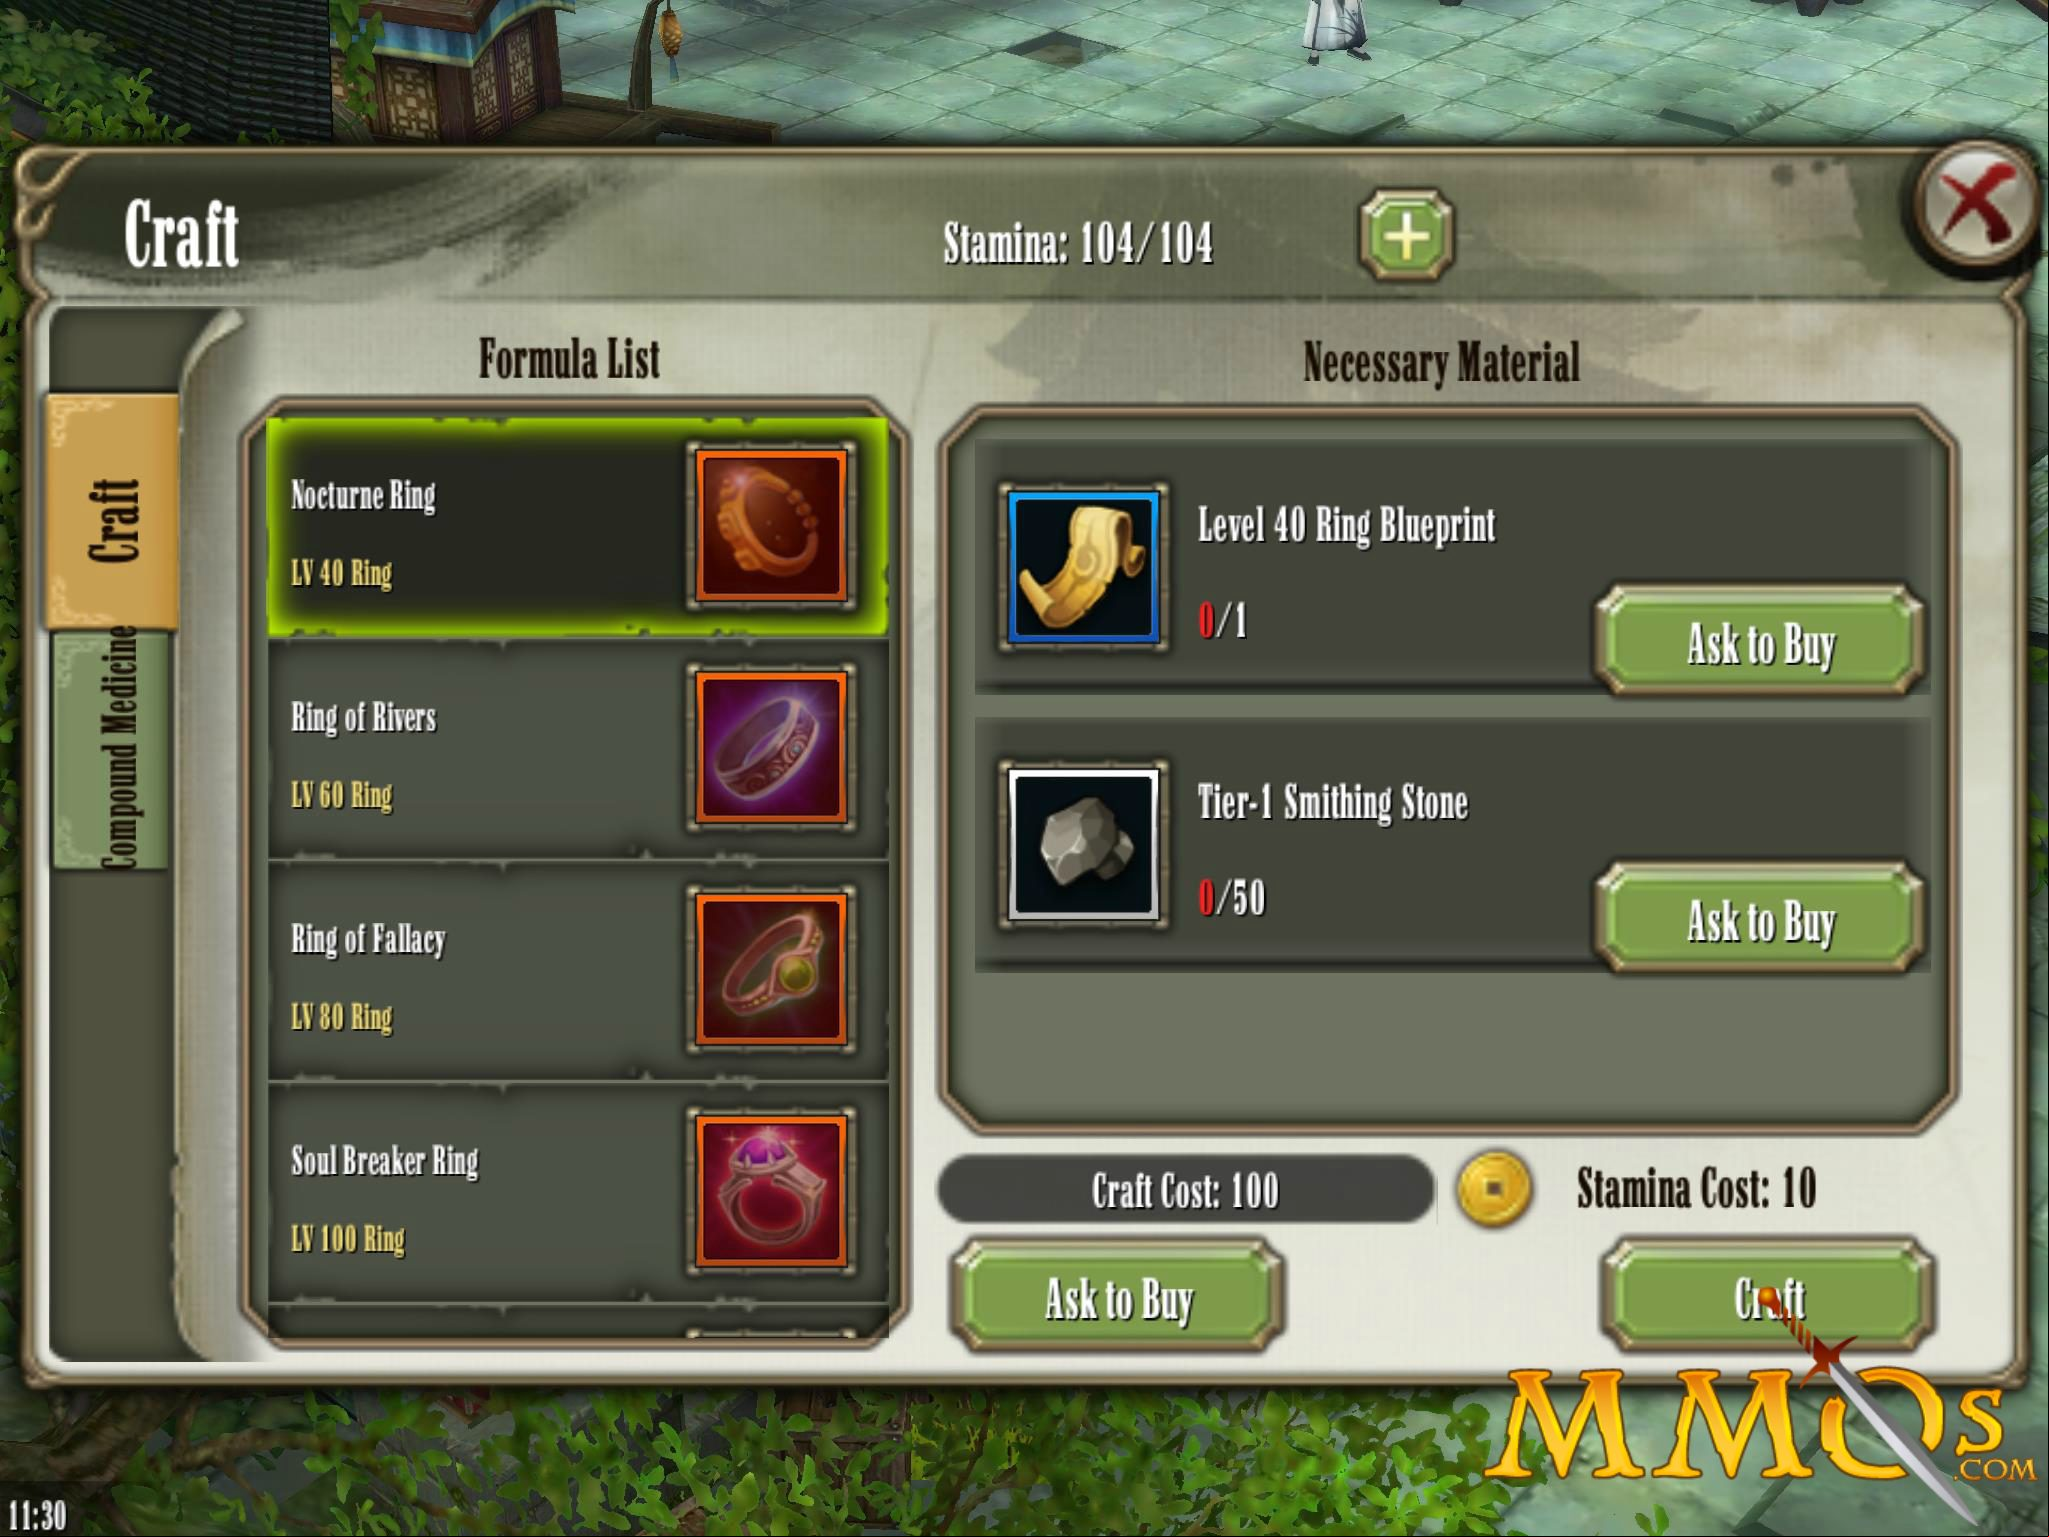Viewport: 2049px width, 1537px height.
Task: Tap the Level 40 Ring Blueprint scroll icon
Action: coord(1083,567)
